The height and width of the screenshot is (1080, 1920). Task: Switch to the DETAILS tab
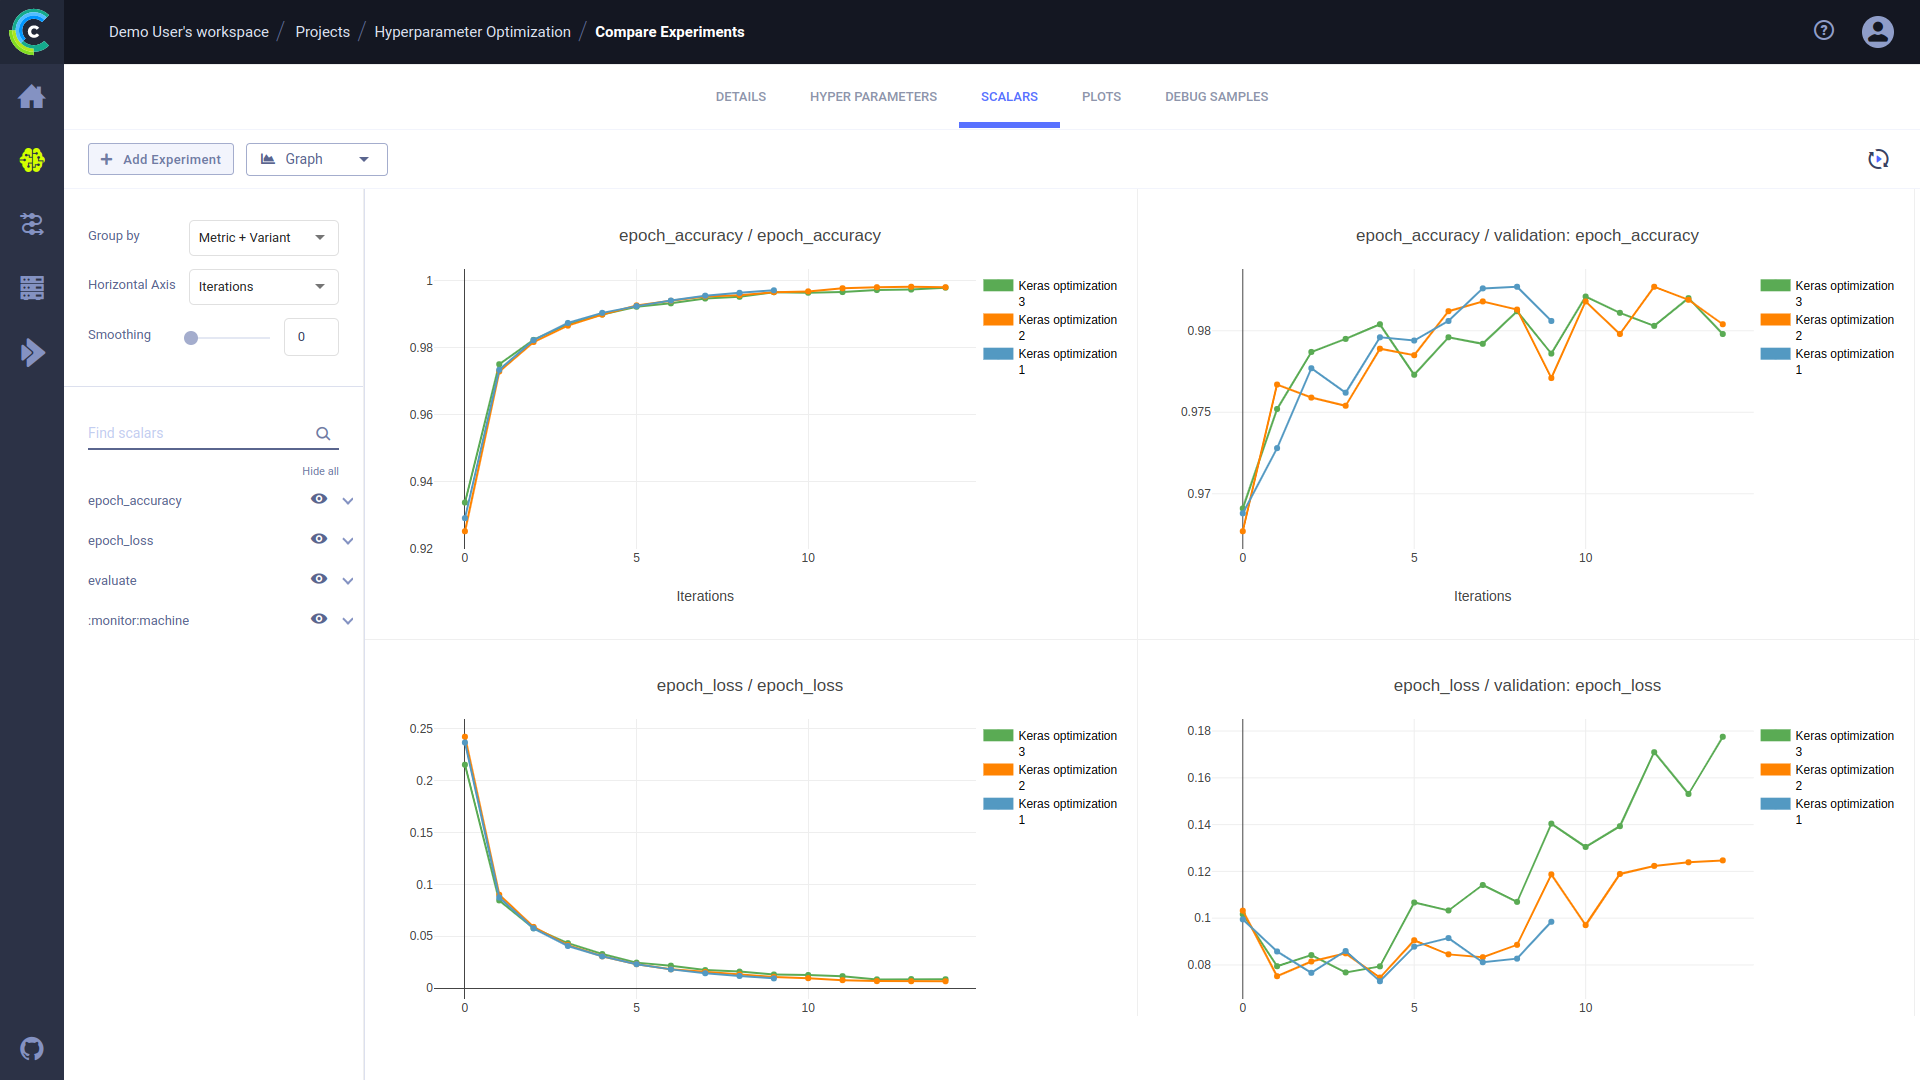741,97
